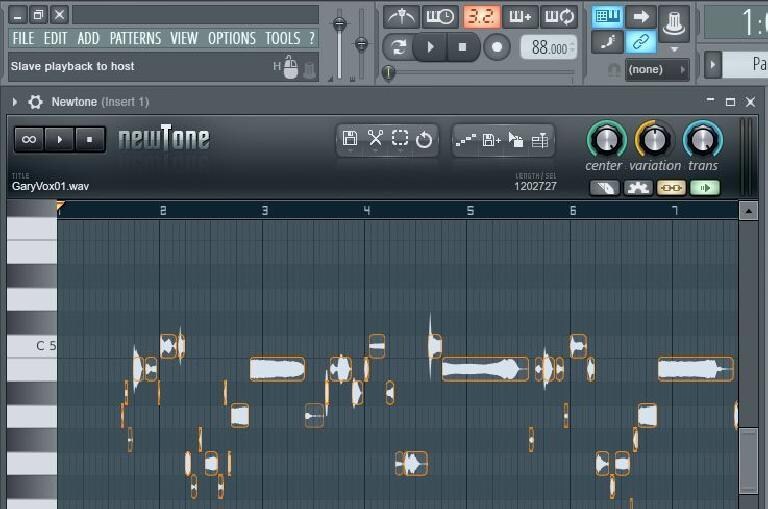Click the Newtone play button
The width and height of the screenshot is (768, 509).
(59, 140)
